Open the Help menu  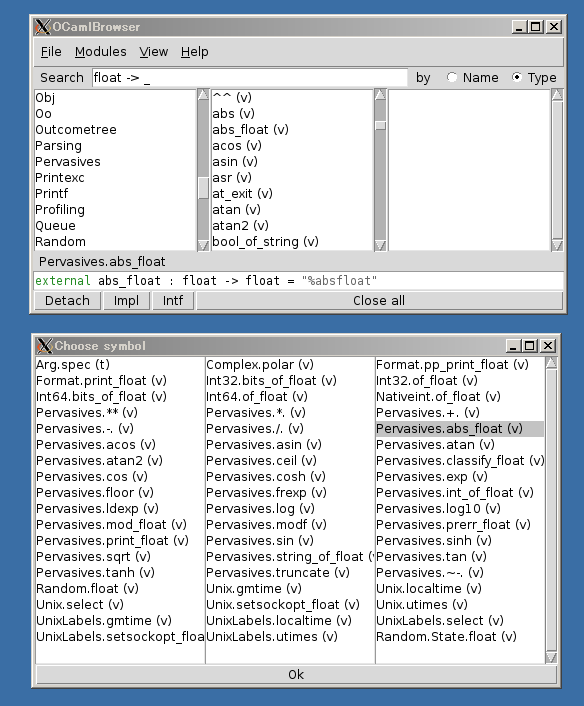click(195, 52)
